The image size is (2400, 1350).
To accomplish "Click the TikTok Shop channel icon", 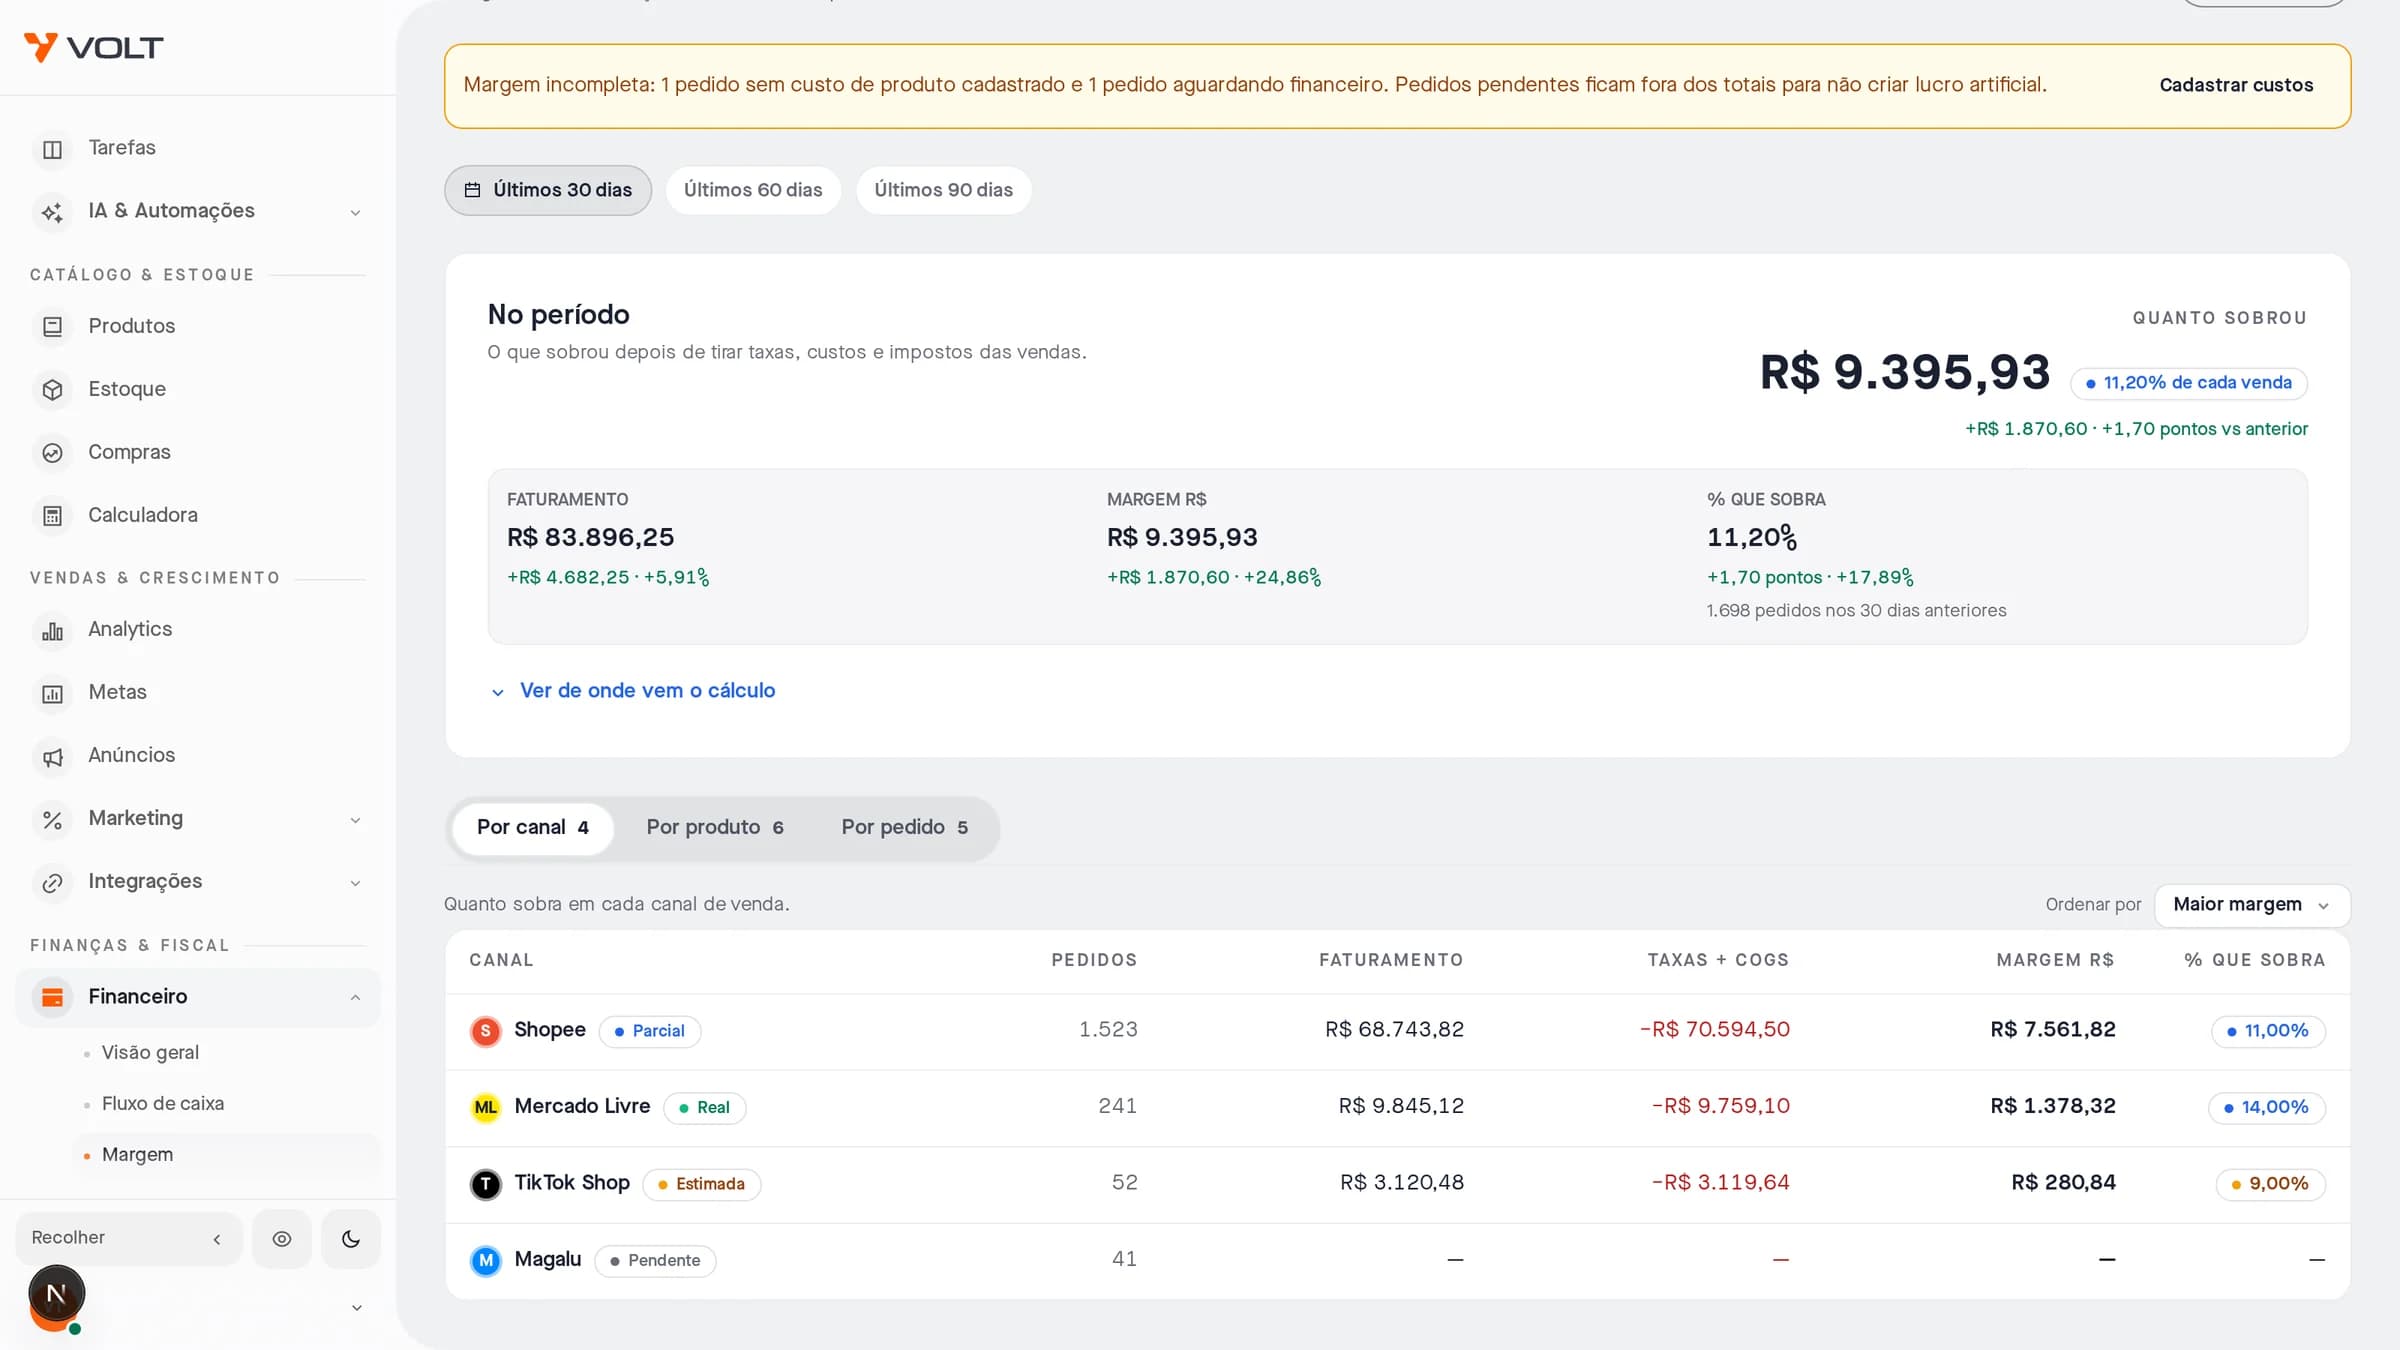I will pos(486,1184).
